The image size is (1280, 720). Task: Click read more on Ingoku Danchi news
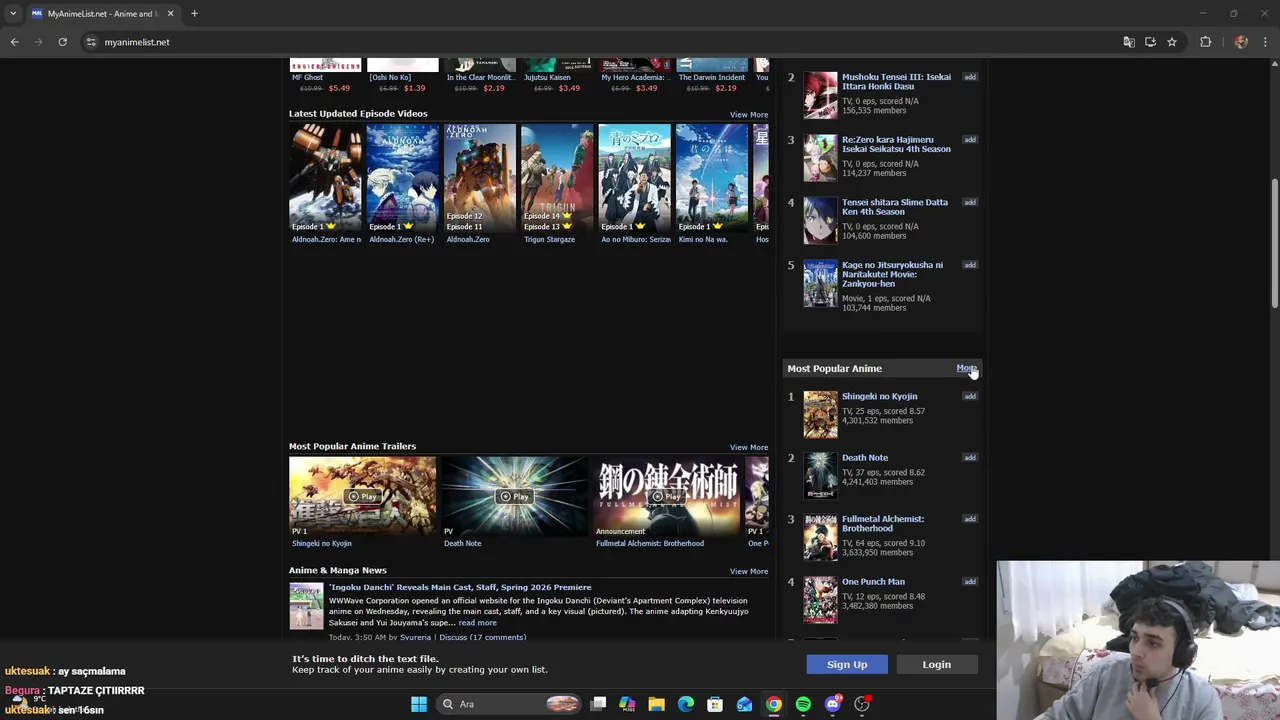pos(477,623)
